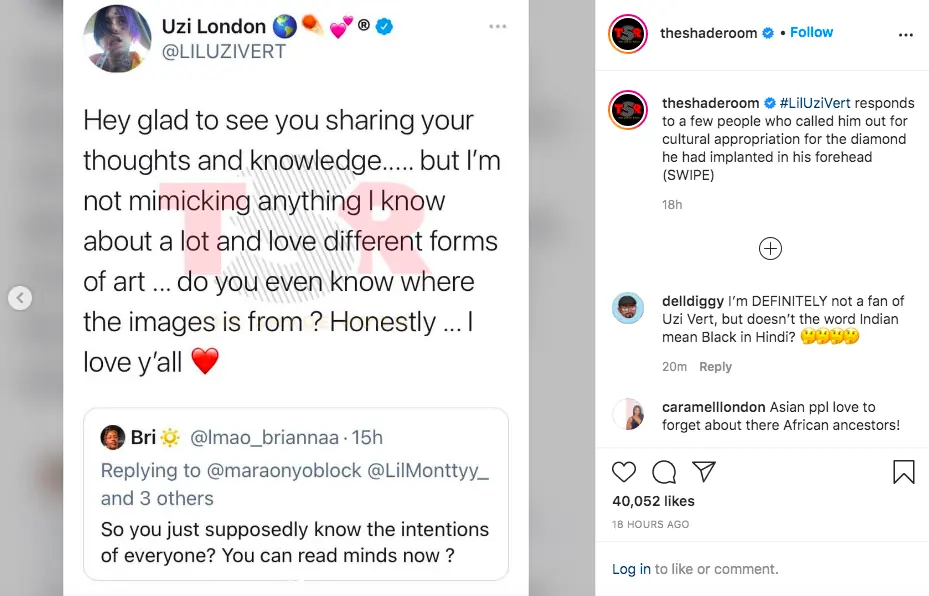
Task: Open caramelllondon username link
Action: tap(714, 408)
